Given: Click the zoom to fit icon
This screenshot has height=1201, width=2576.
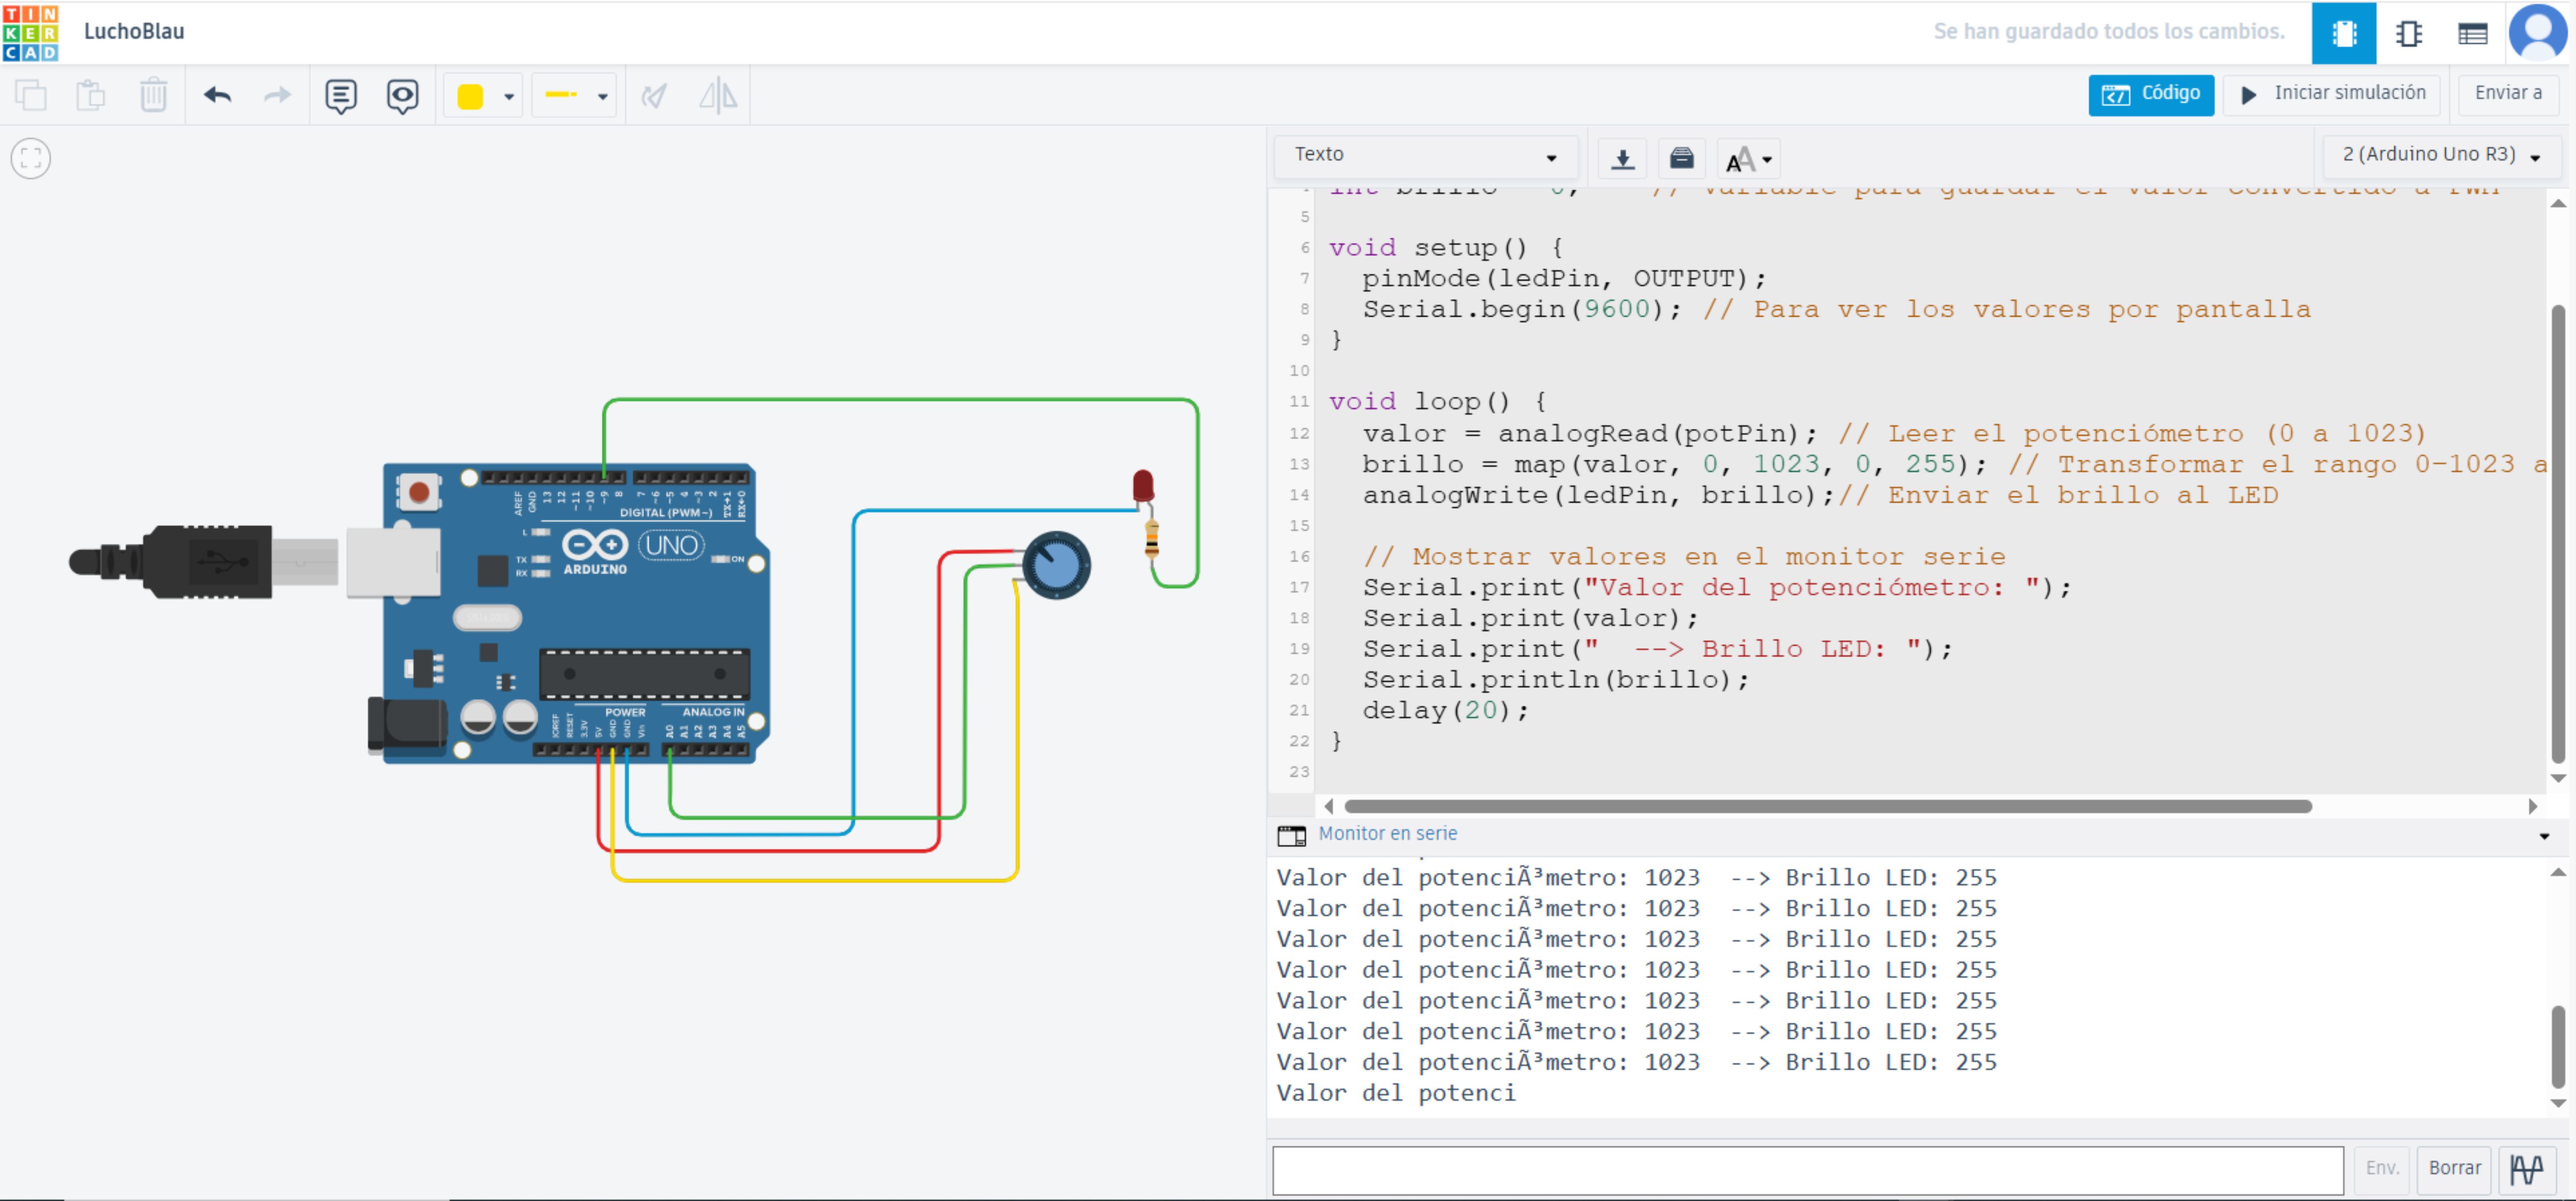Looking at the screenshot, I should pos(31,158).
